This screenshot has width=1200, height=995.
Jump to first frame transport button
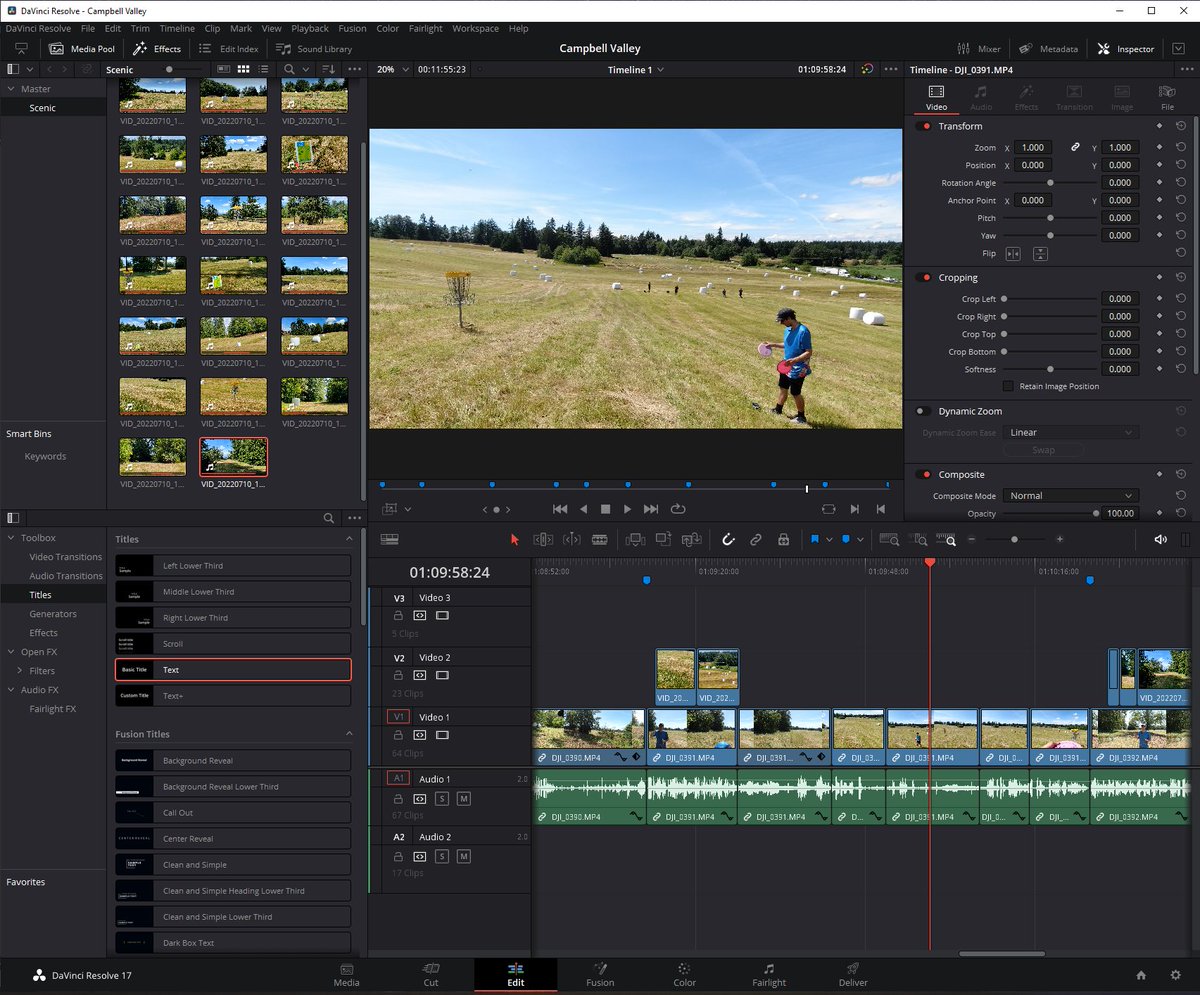point(560,509)
